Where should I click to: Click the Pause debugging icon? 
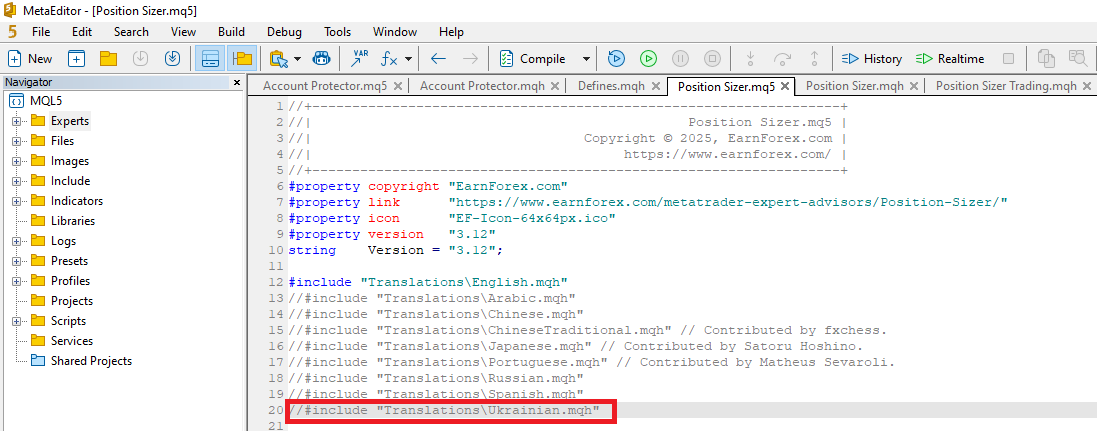coord(681,59)
